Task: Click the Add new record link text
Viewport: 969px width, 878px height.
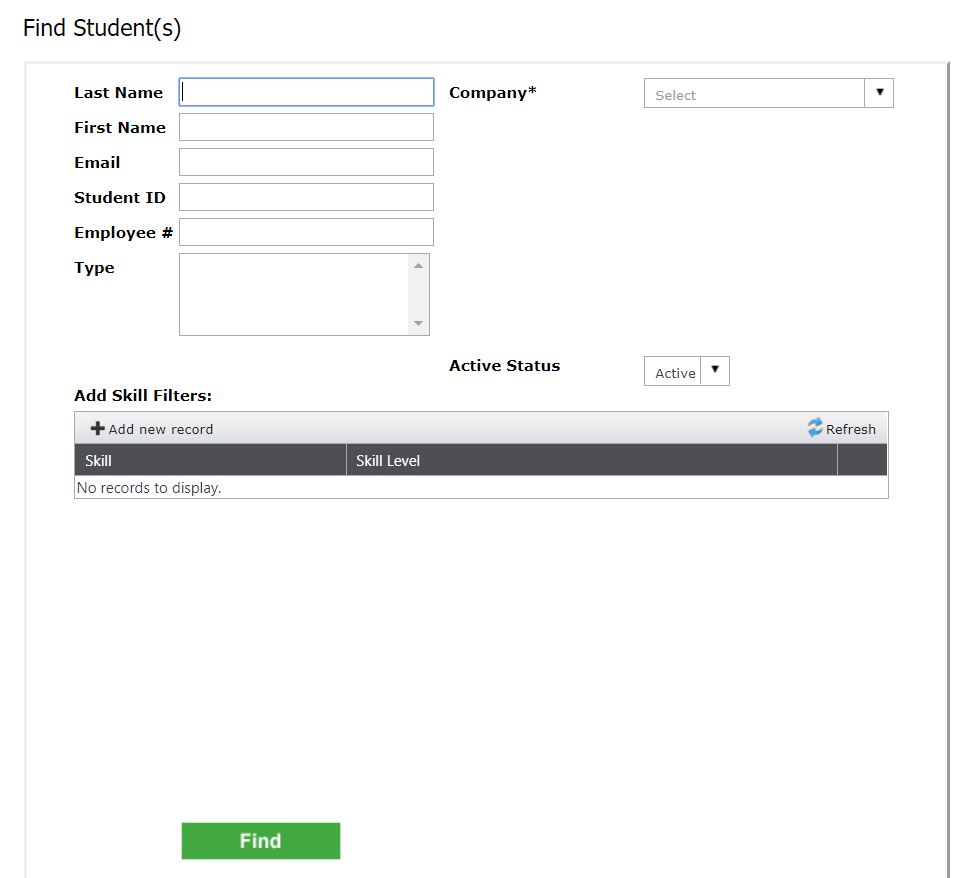Action: [160, 429]
